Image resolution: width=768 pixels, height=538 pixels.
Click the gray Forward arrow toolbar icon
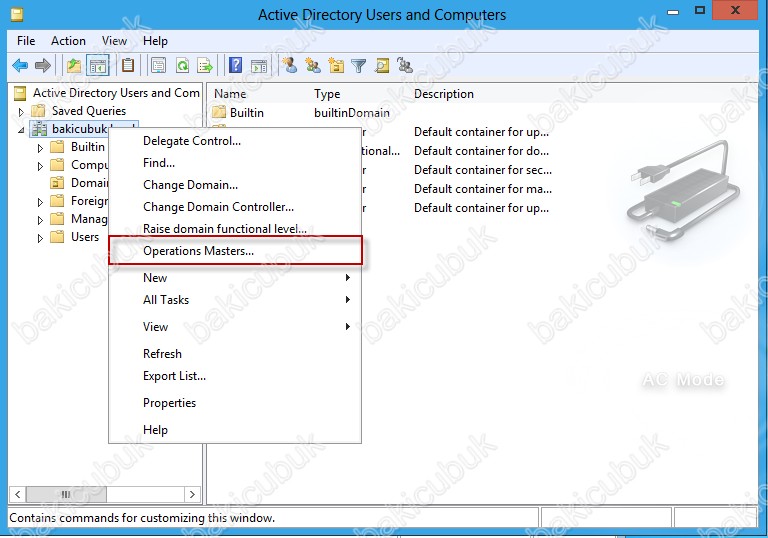pos(43,65)
